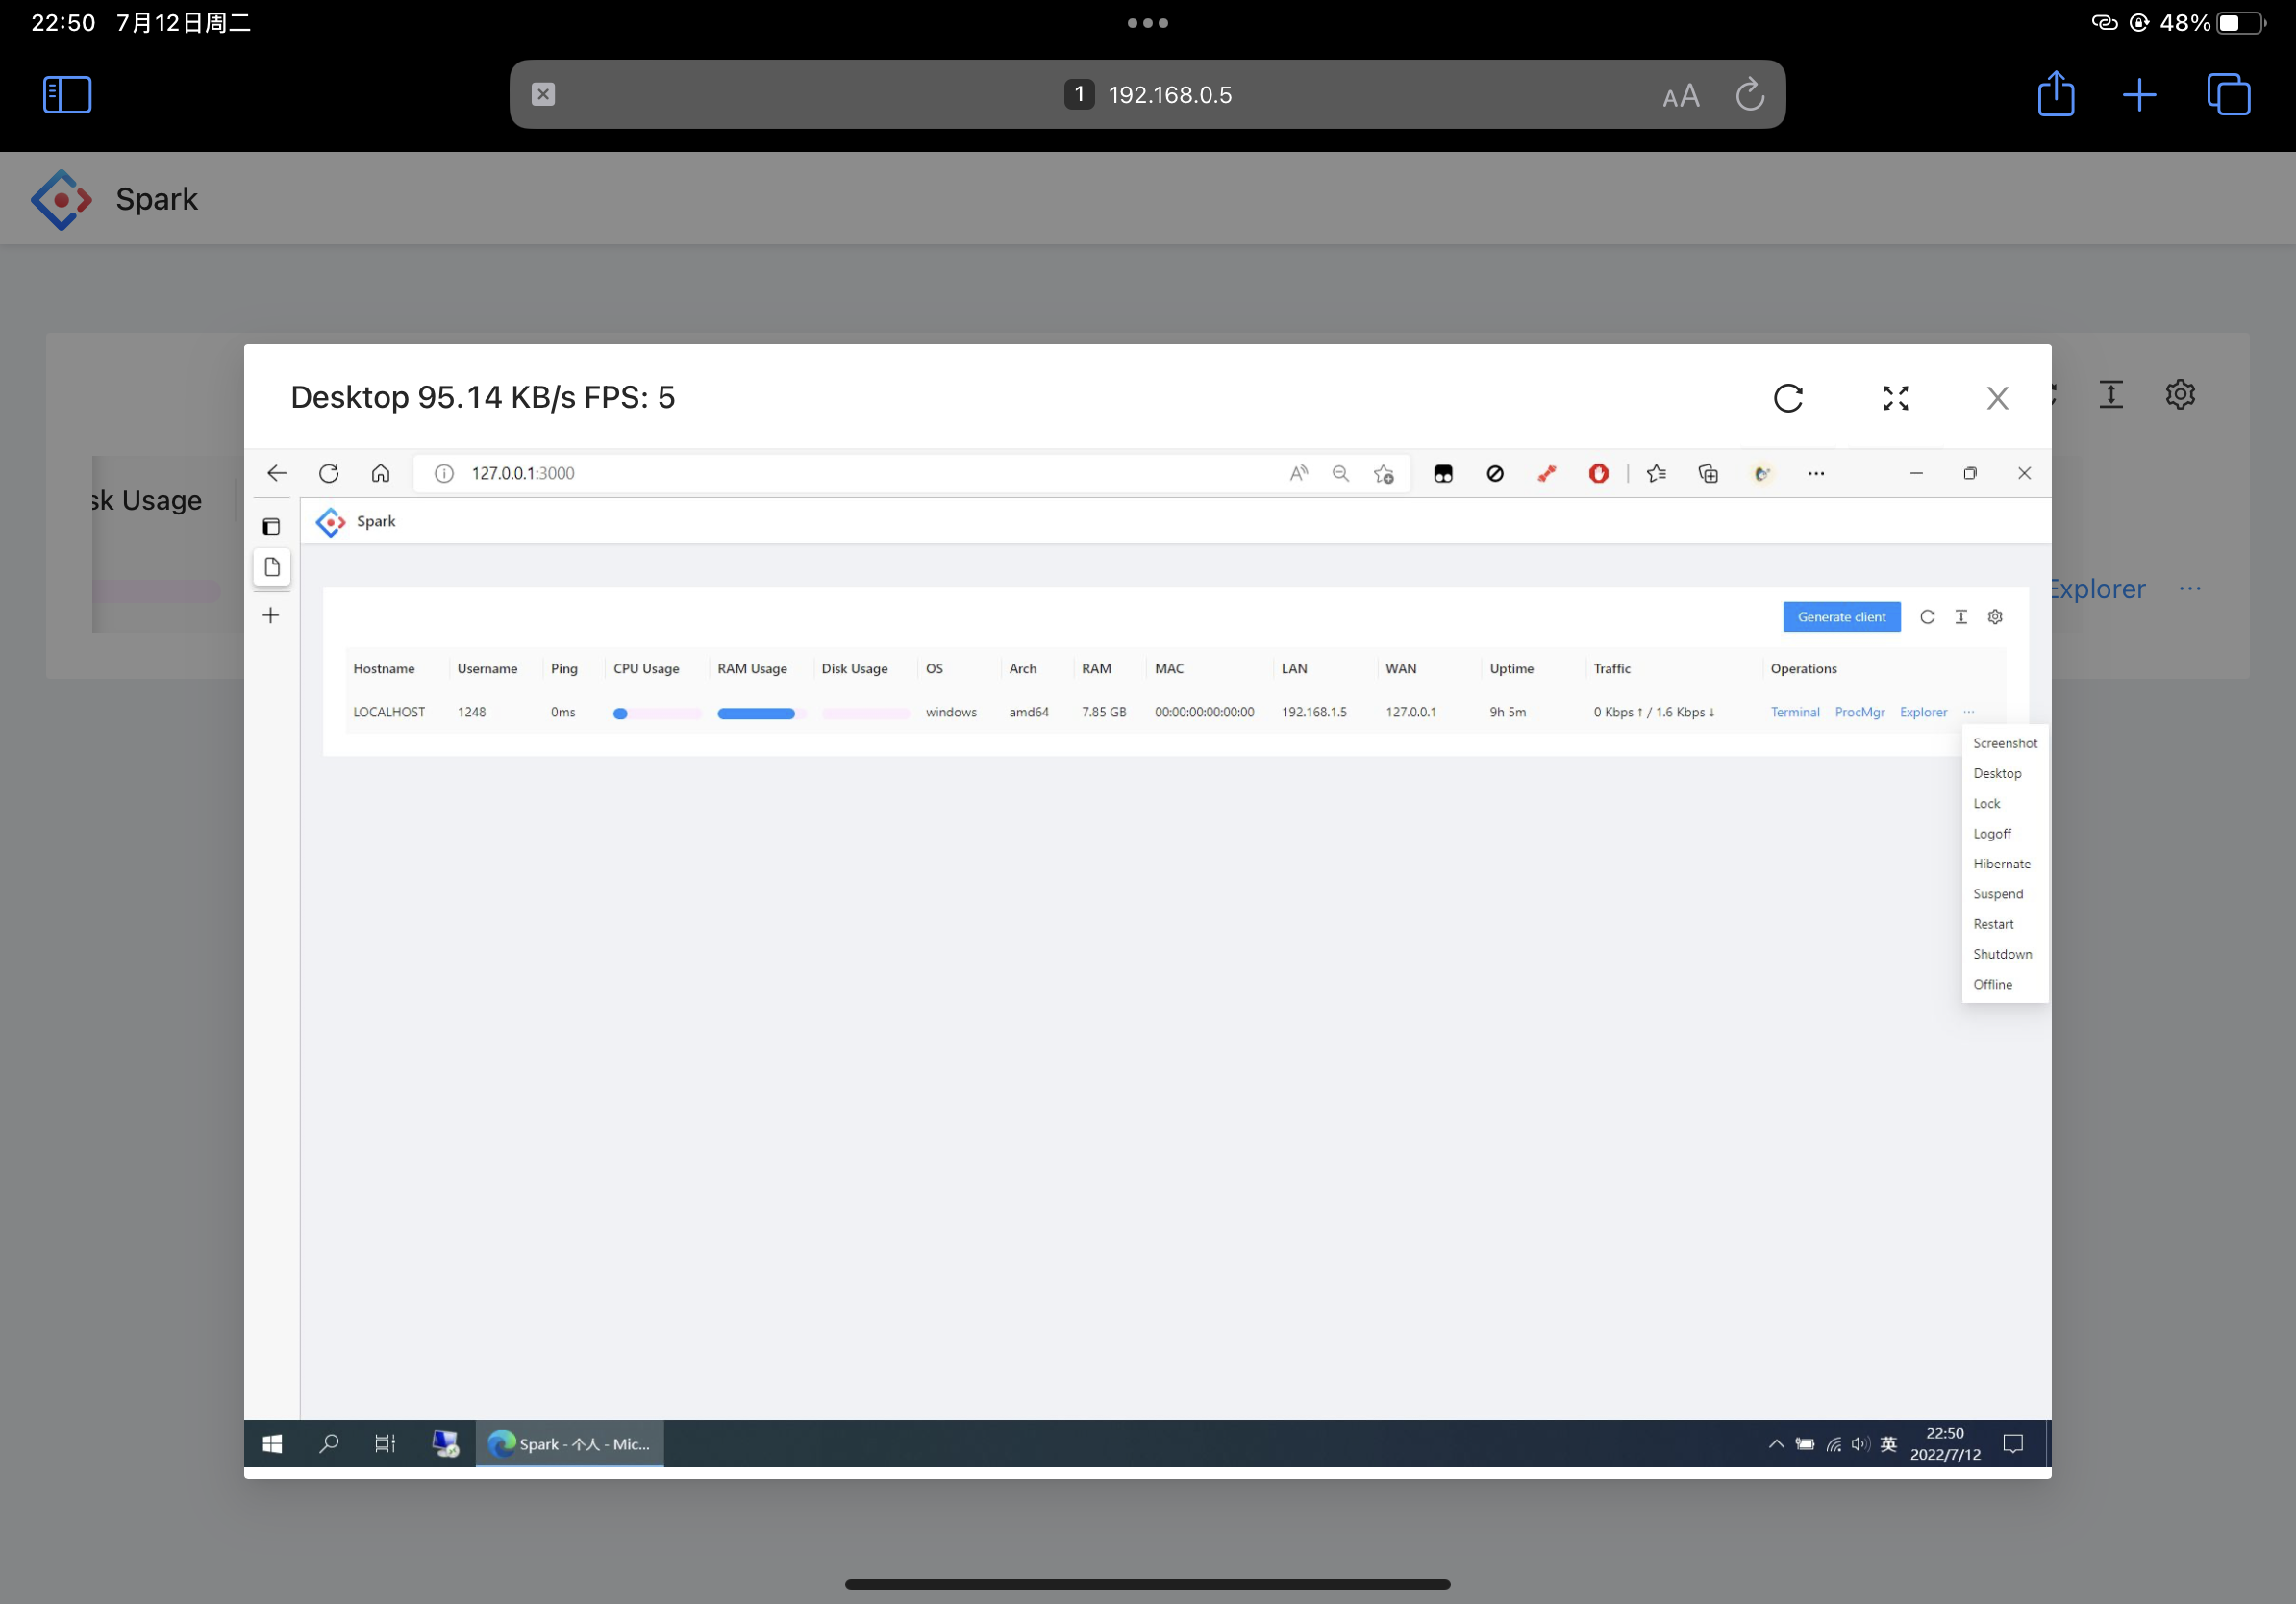This screenshot has width=2296, height=1604.
Task: Add the page to Edge favorites
Action: (x=1383, y=473)
